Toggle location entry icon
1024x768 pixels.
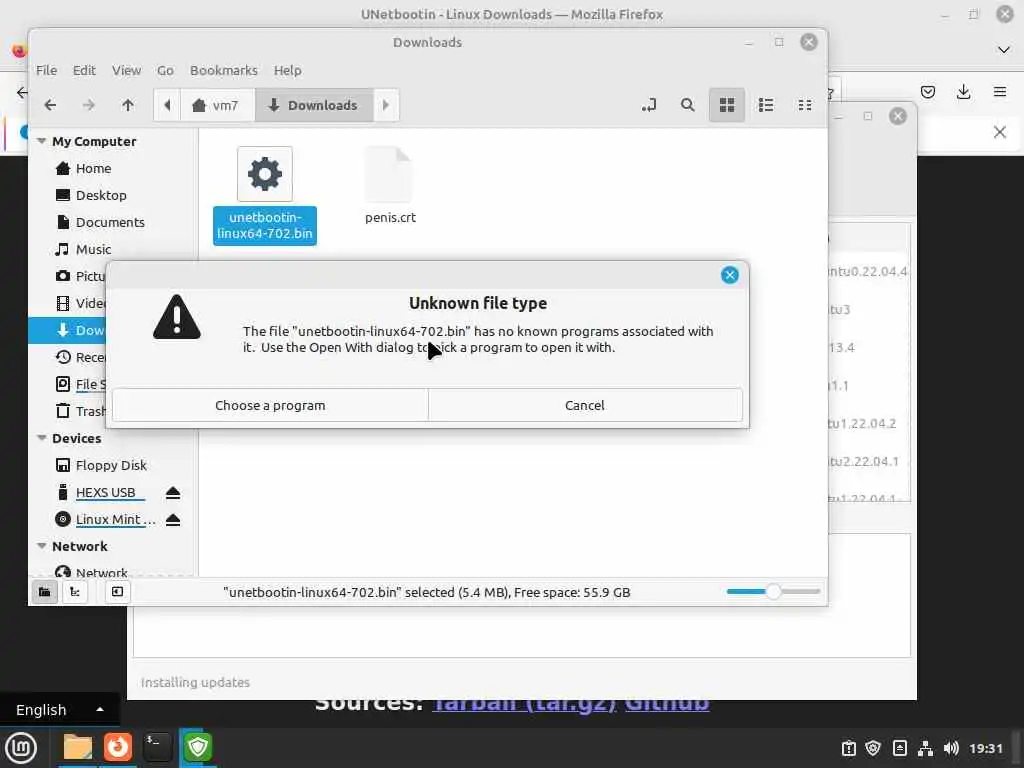(x=648, y=105)
